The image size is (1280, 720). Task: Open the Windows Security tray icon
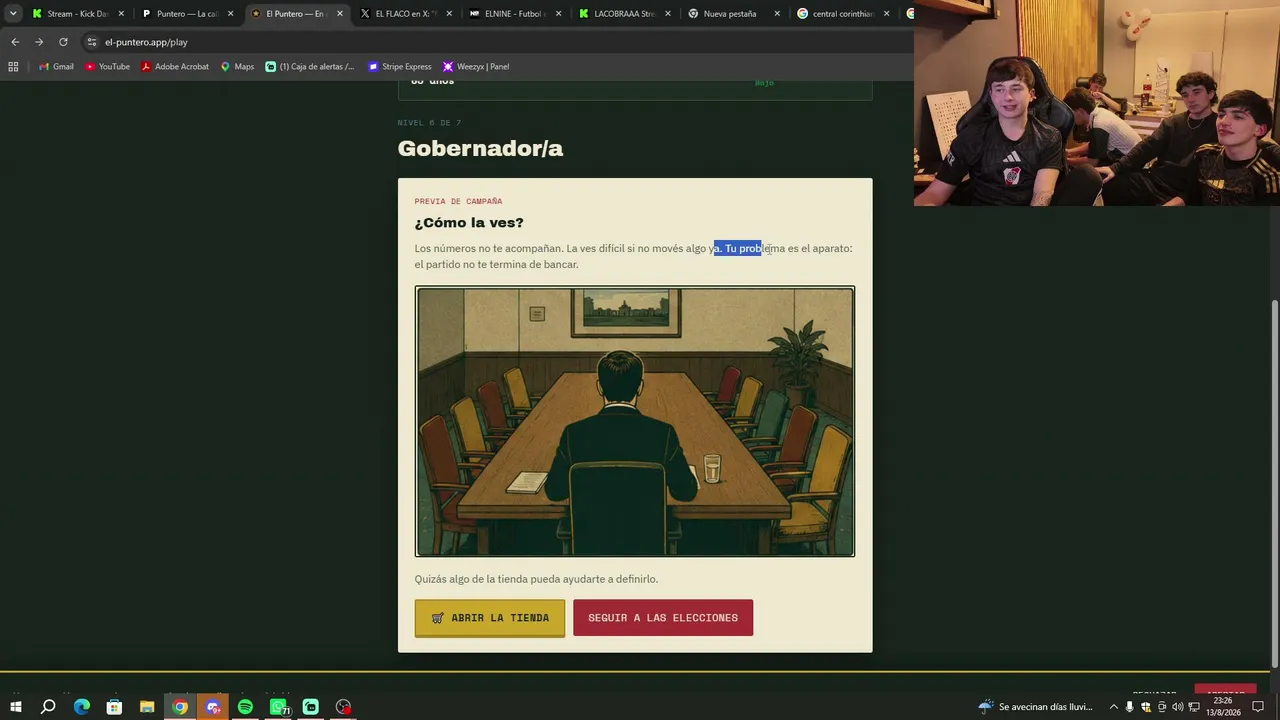point(1146,707)
